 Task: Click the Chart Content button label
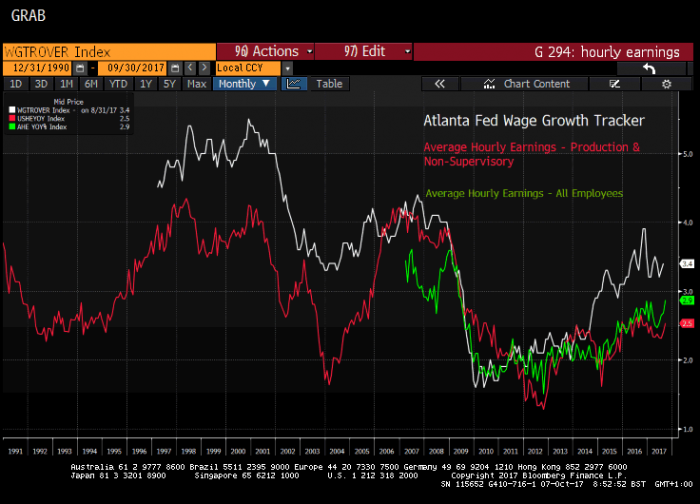click(537, 84)
